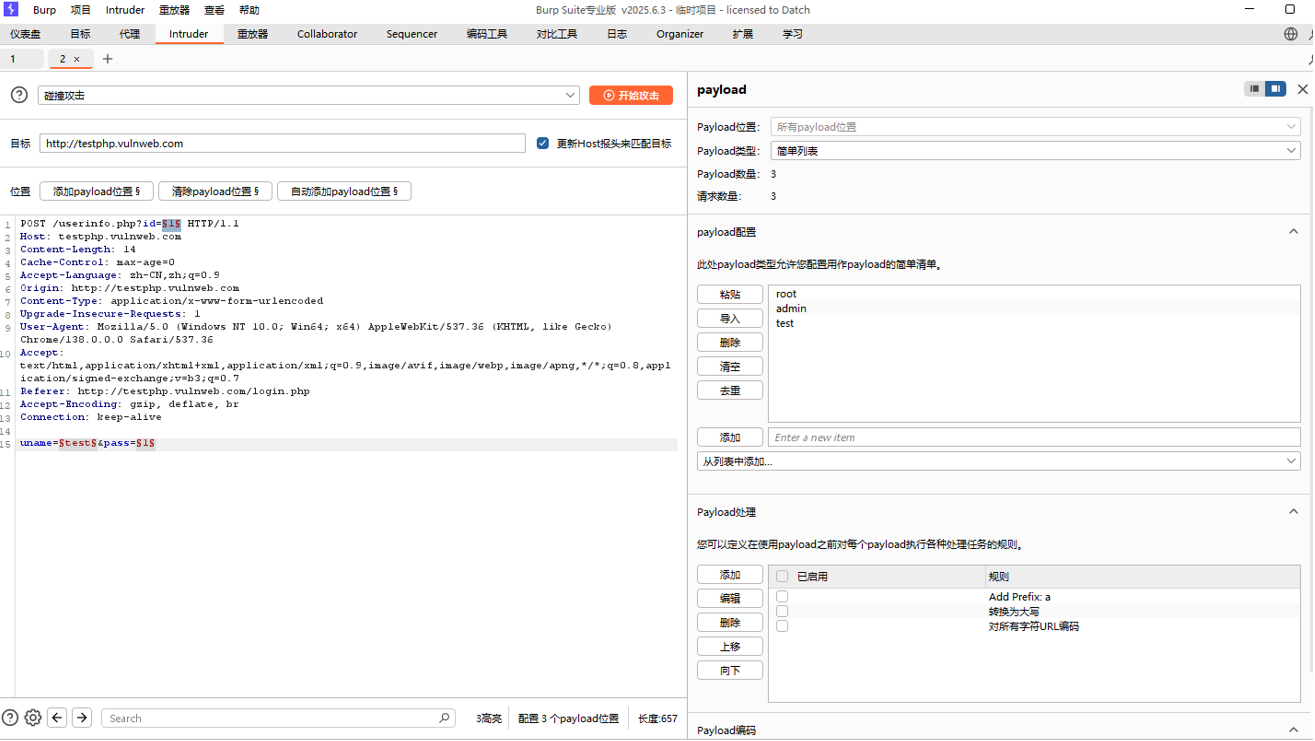
Task: Go to next search match arrow
Action: pyautogui.click(x=82, y=718)
